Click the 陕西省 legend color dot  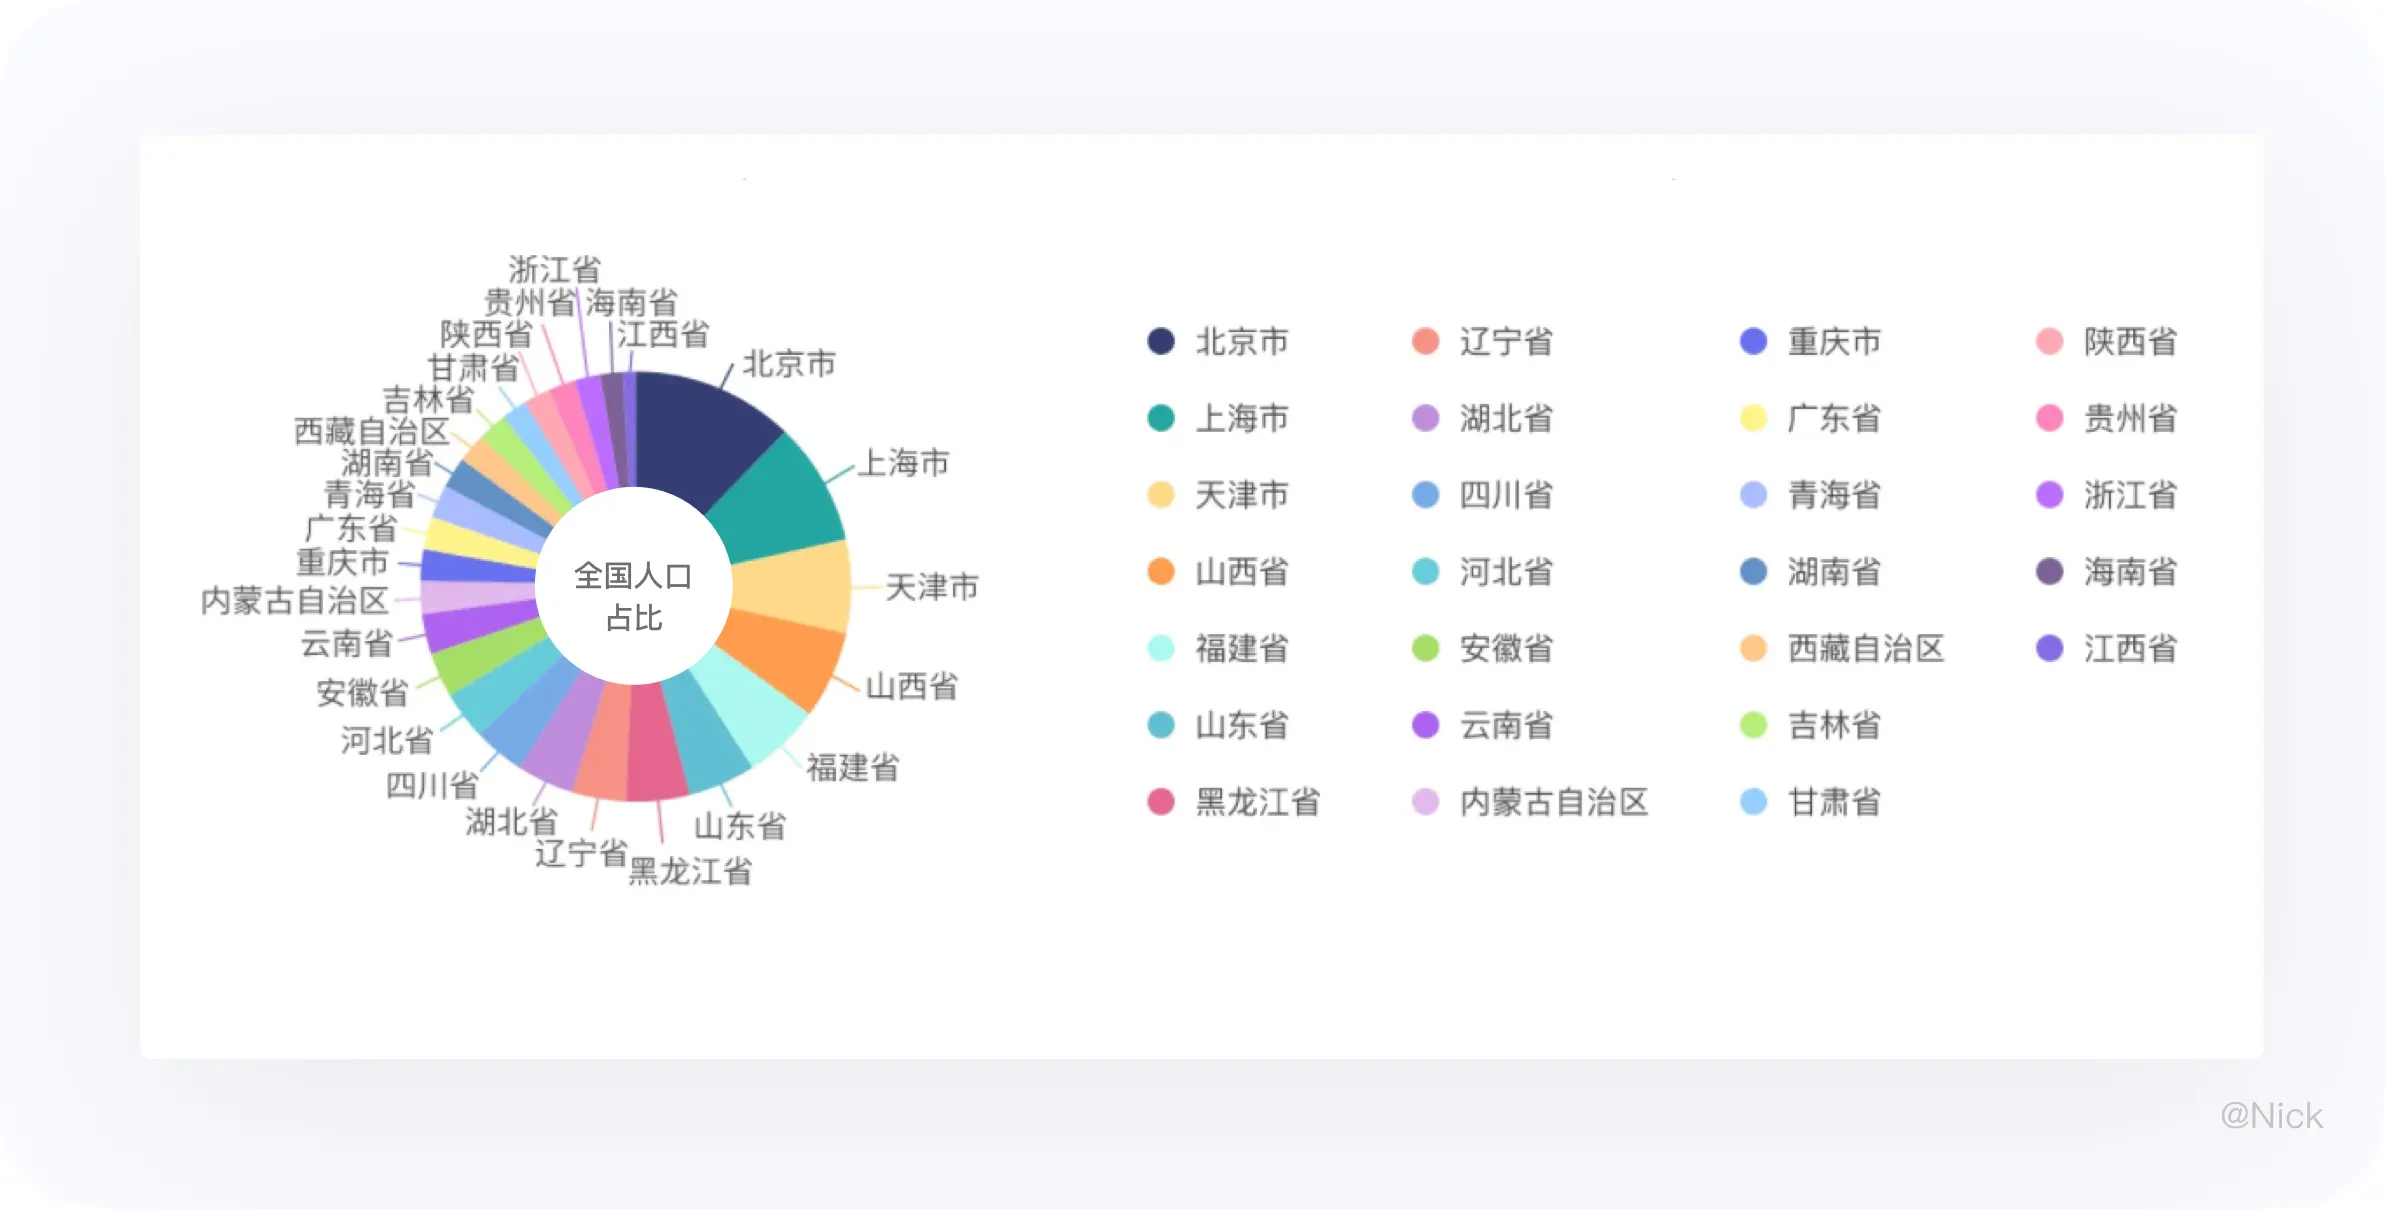(x=2049, y=341)
